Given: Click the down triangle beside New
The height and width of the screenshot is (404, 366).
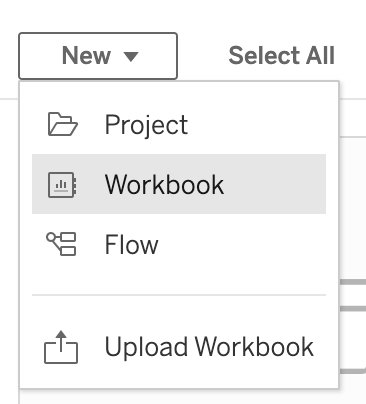Looking at the screenshot, I should (131, 56).
